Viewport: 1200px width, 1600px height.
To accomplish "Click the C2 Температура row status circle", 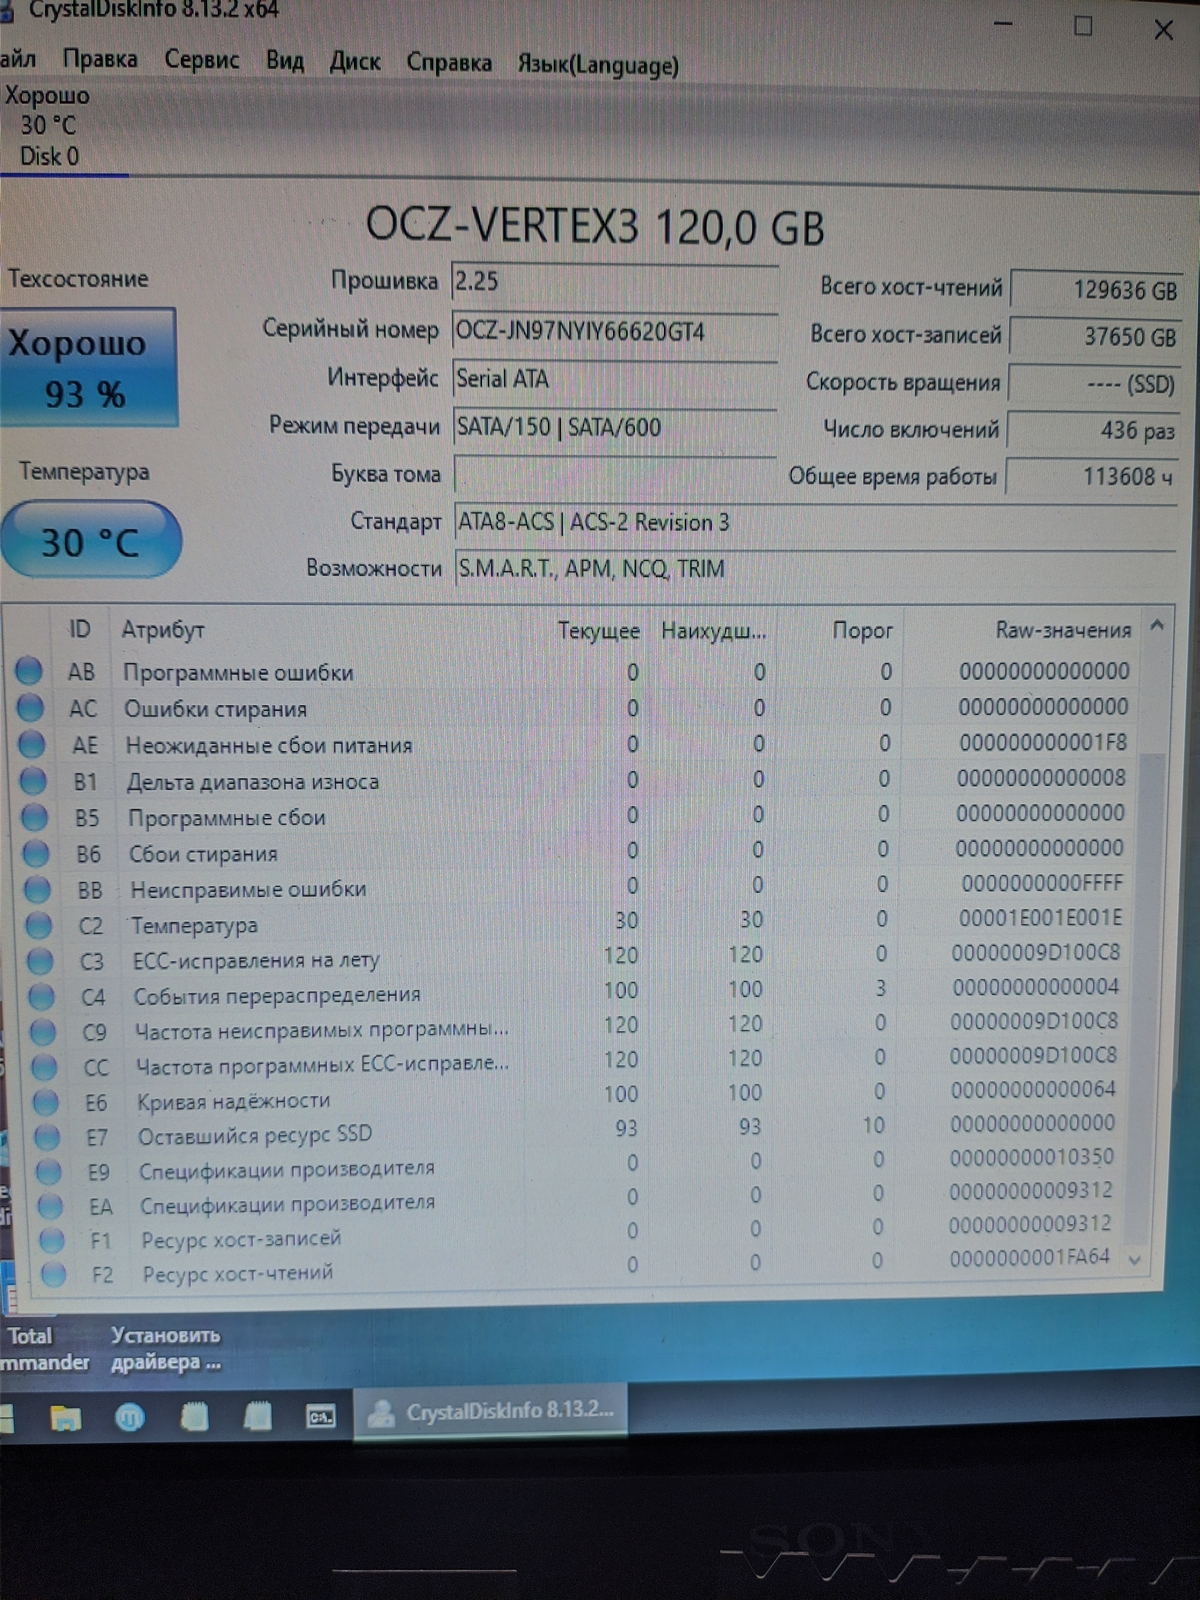I will (x=39, y=925).
